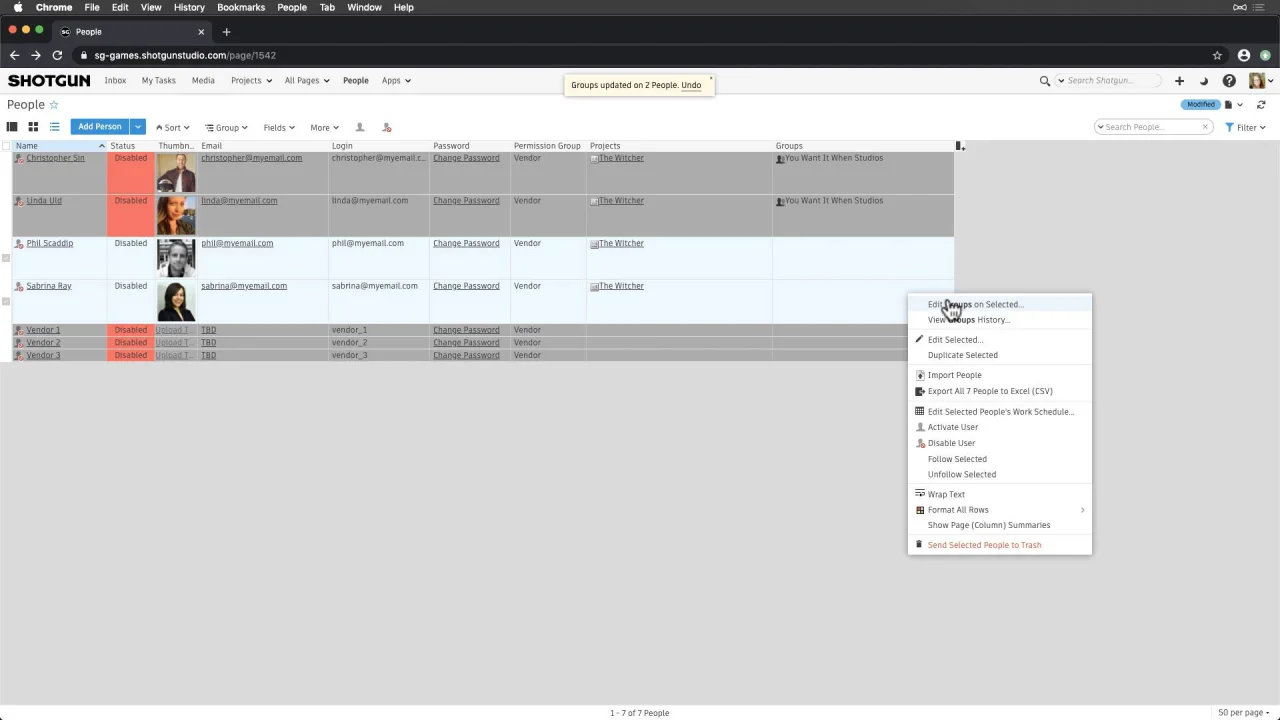
Task: Toggle the select-all checkbox in header
Action: coord(6,146)
